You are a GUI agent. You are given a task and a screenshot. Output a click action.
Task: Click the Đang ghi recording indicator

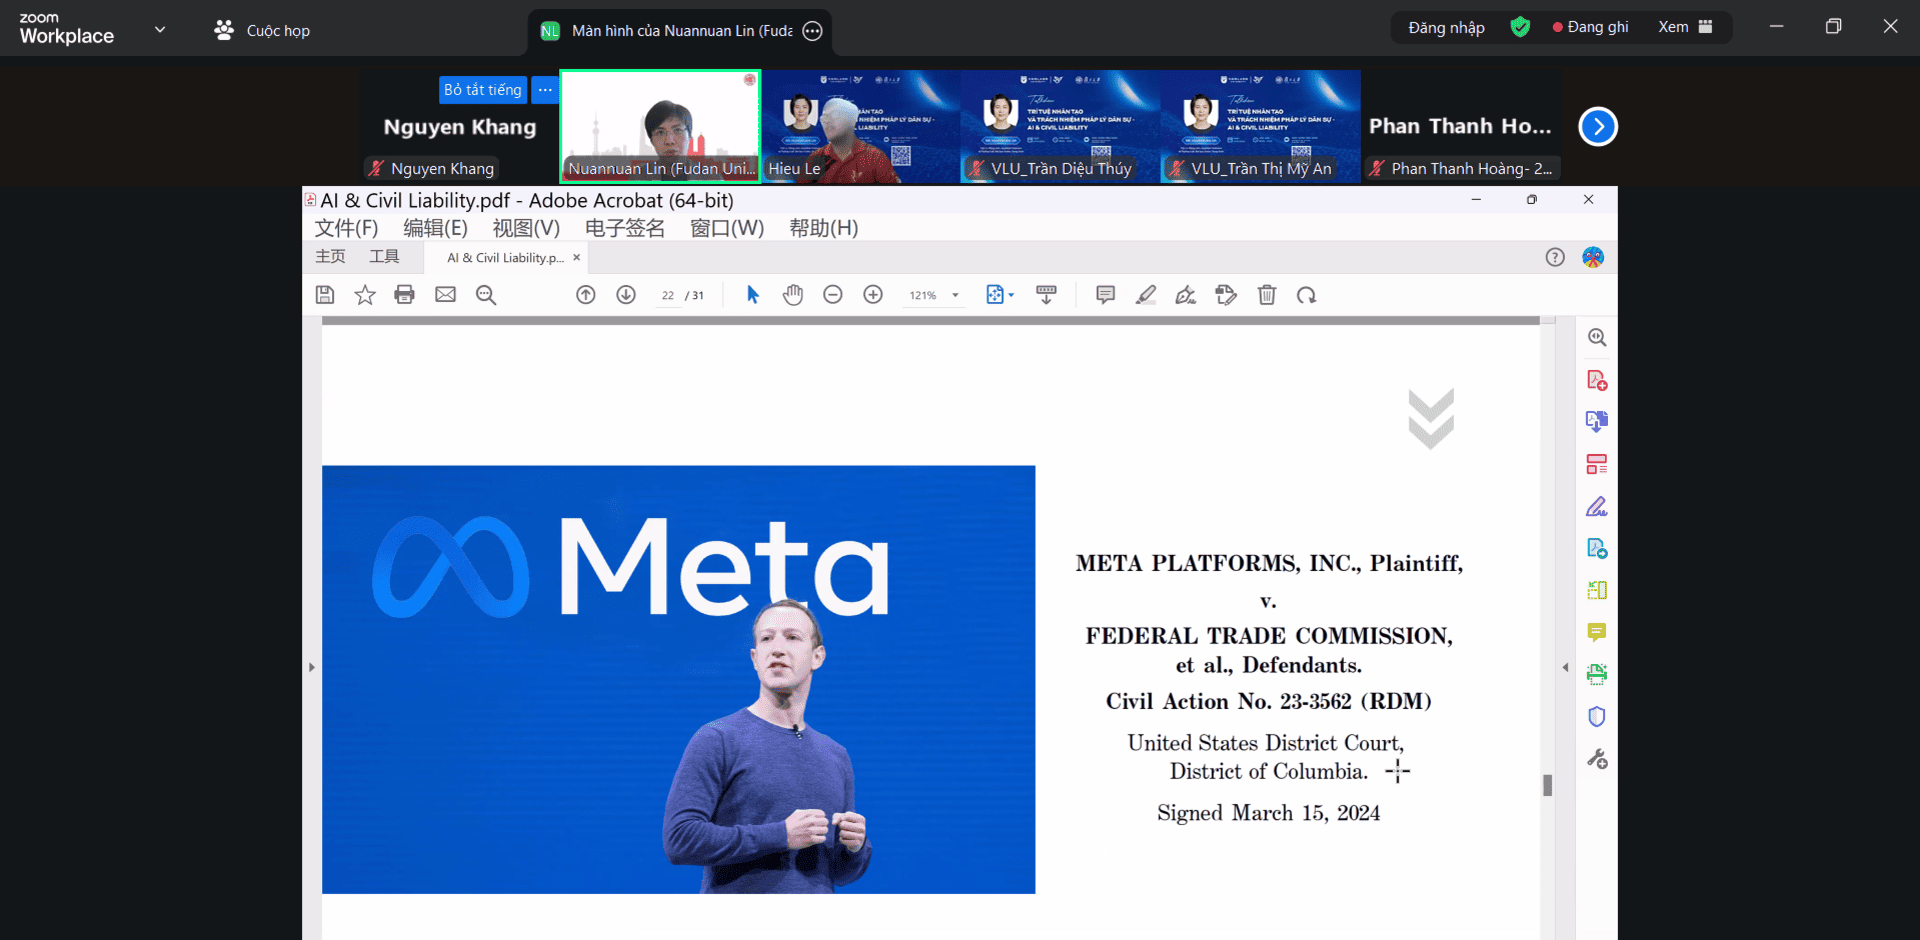tap(1590, 27)
